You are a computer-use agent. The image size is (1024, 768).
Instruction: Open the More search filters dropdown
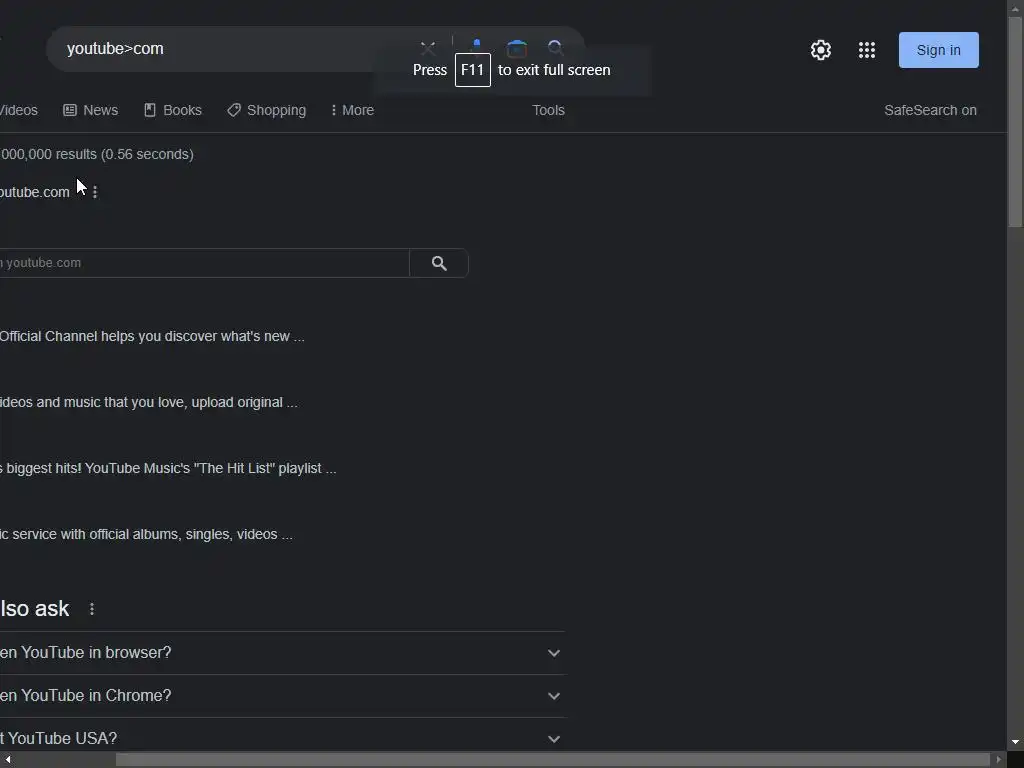352,110
